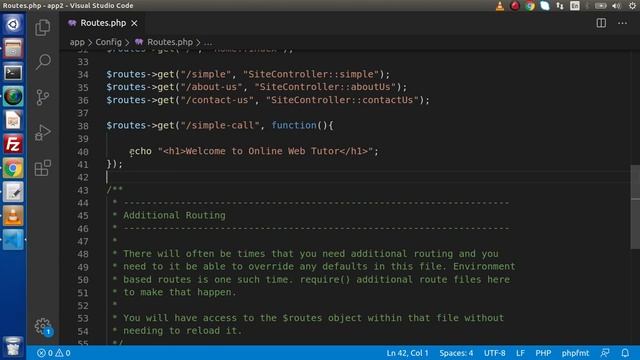This screenshot has height=360, width=640.
Task: Open the editor More Actions menu
Action: point(622,23)
